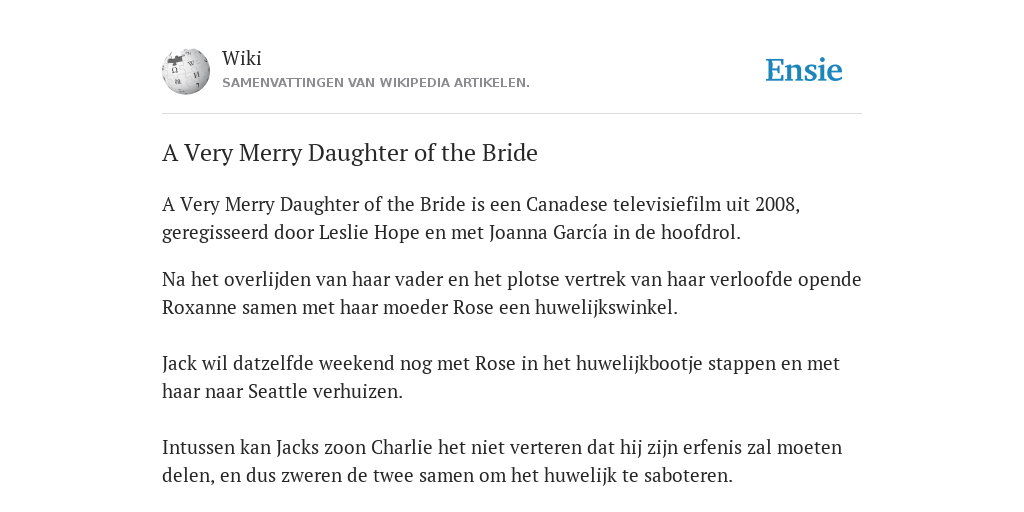Open the Ensie logo link
This screenshot has width=1024, height=512.
pos(804,70)
